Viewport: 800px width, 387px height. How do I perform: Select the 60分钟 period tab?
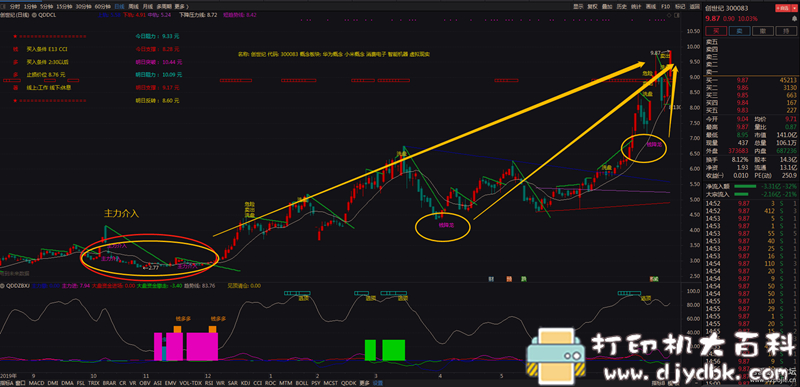point(103,7)
